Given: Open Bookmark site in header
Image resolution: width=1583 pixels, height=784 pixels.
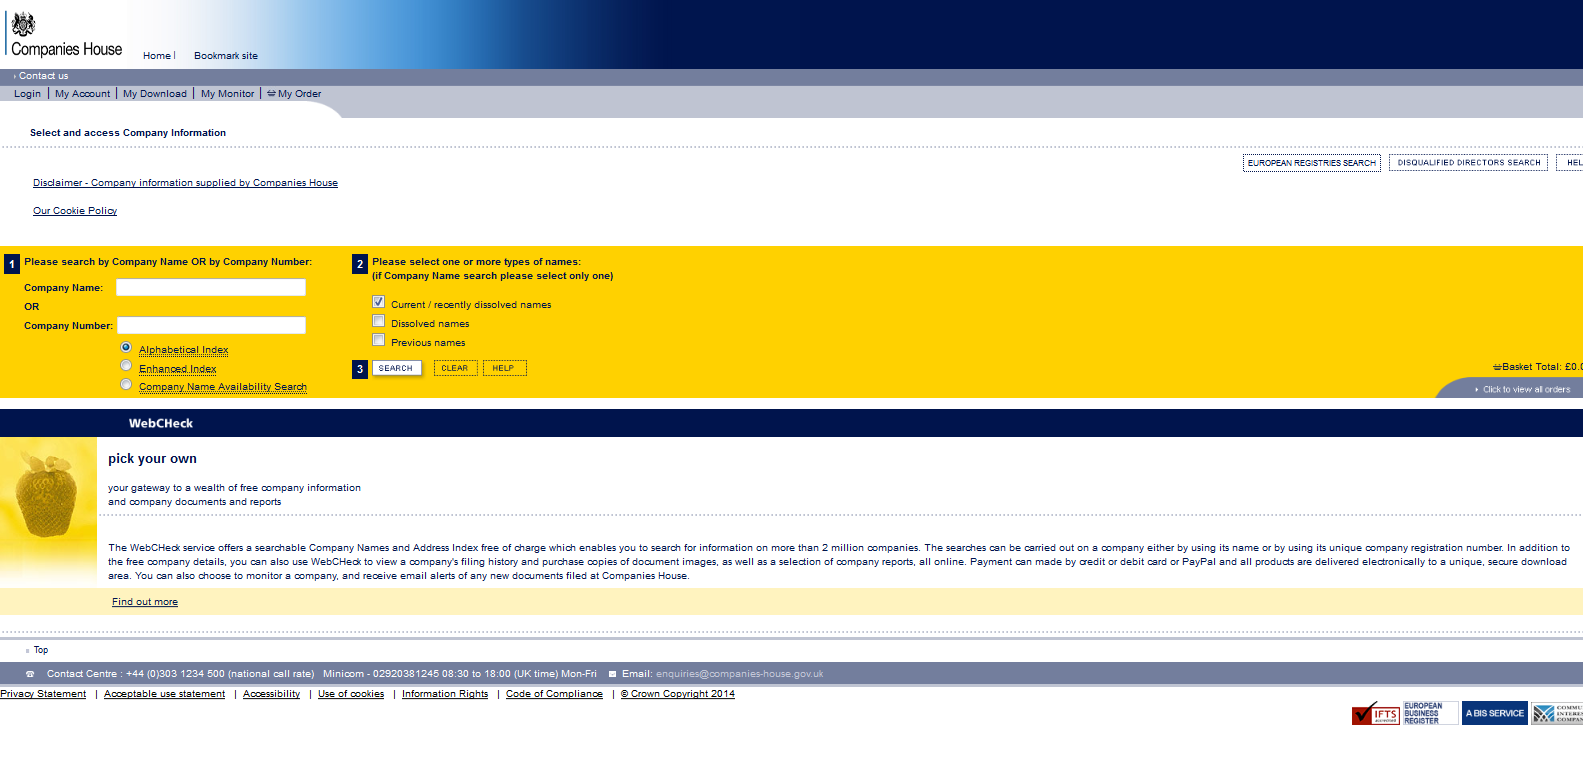Looking at the screenshot, I should [226, 56].
